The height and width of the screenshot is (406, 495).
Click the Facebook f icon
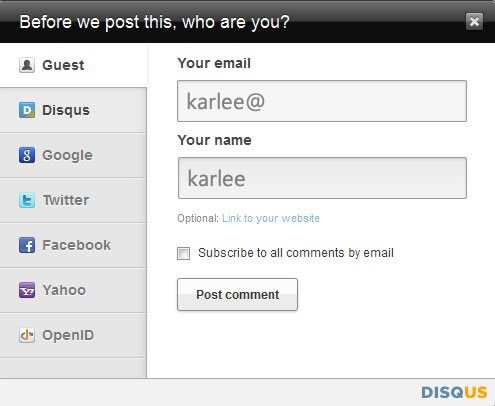click(27, 245)
